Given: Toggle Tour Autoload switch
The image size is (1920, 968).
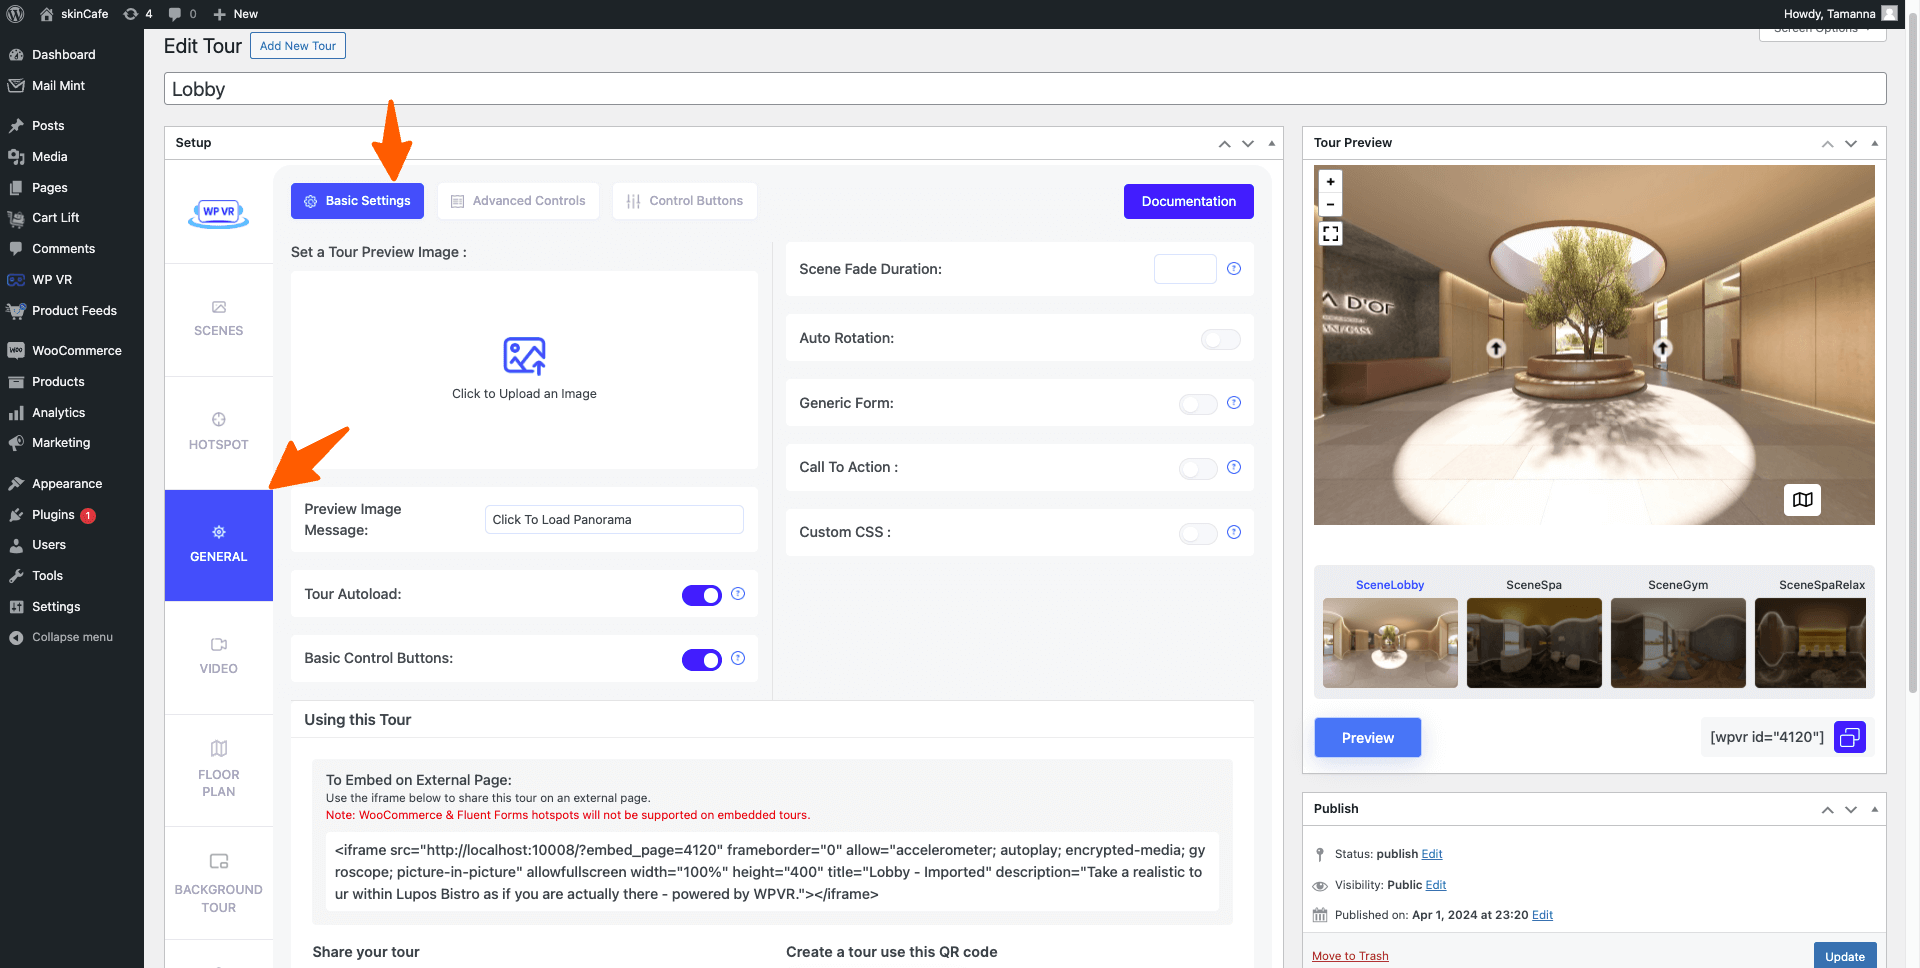Looking at the screenshot, I should point(702,595).
